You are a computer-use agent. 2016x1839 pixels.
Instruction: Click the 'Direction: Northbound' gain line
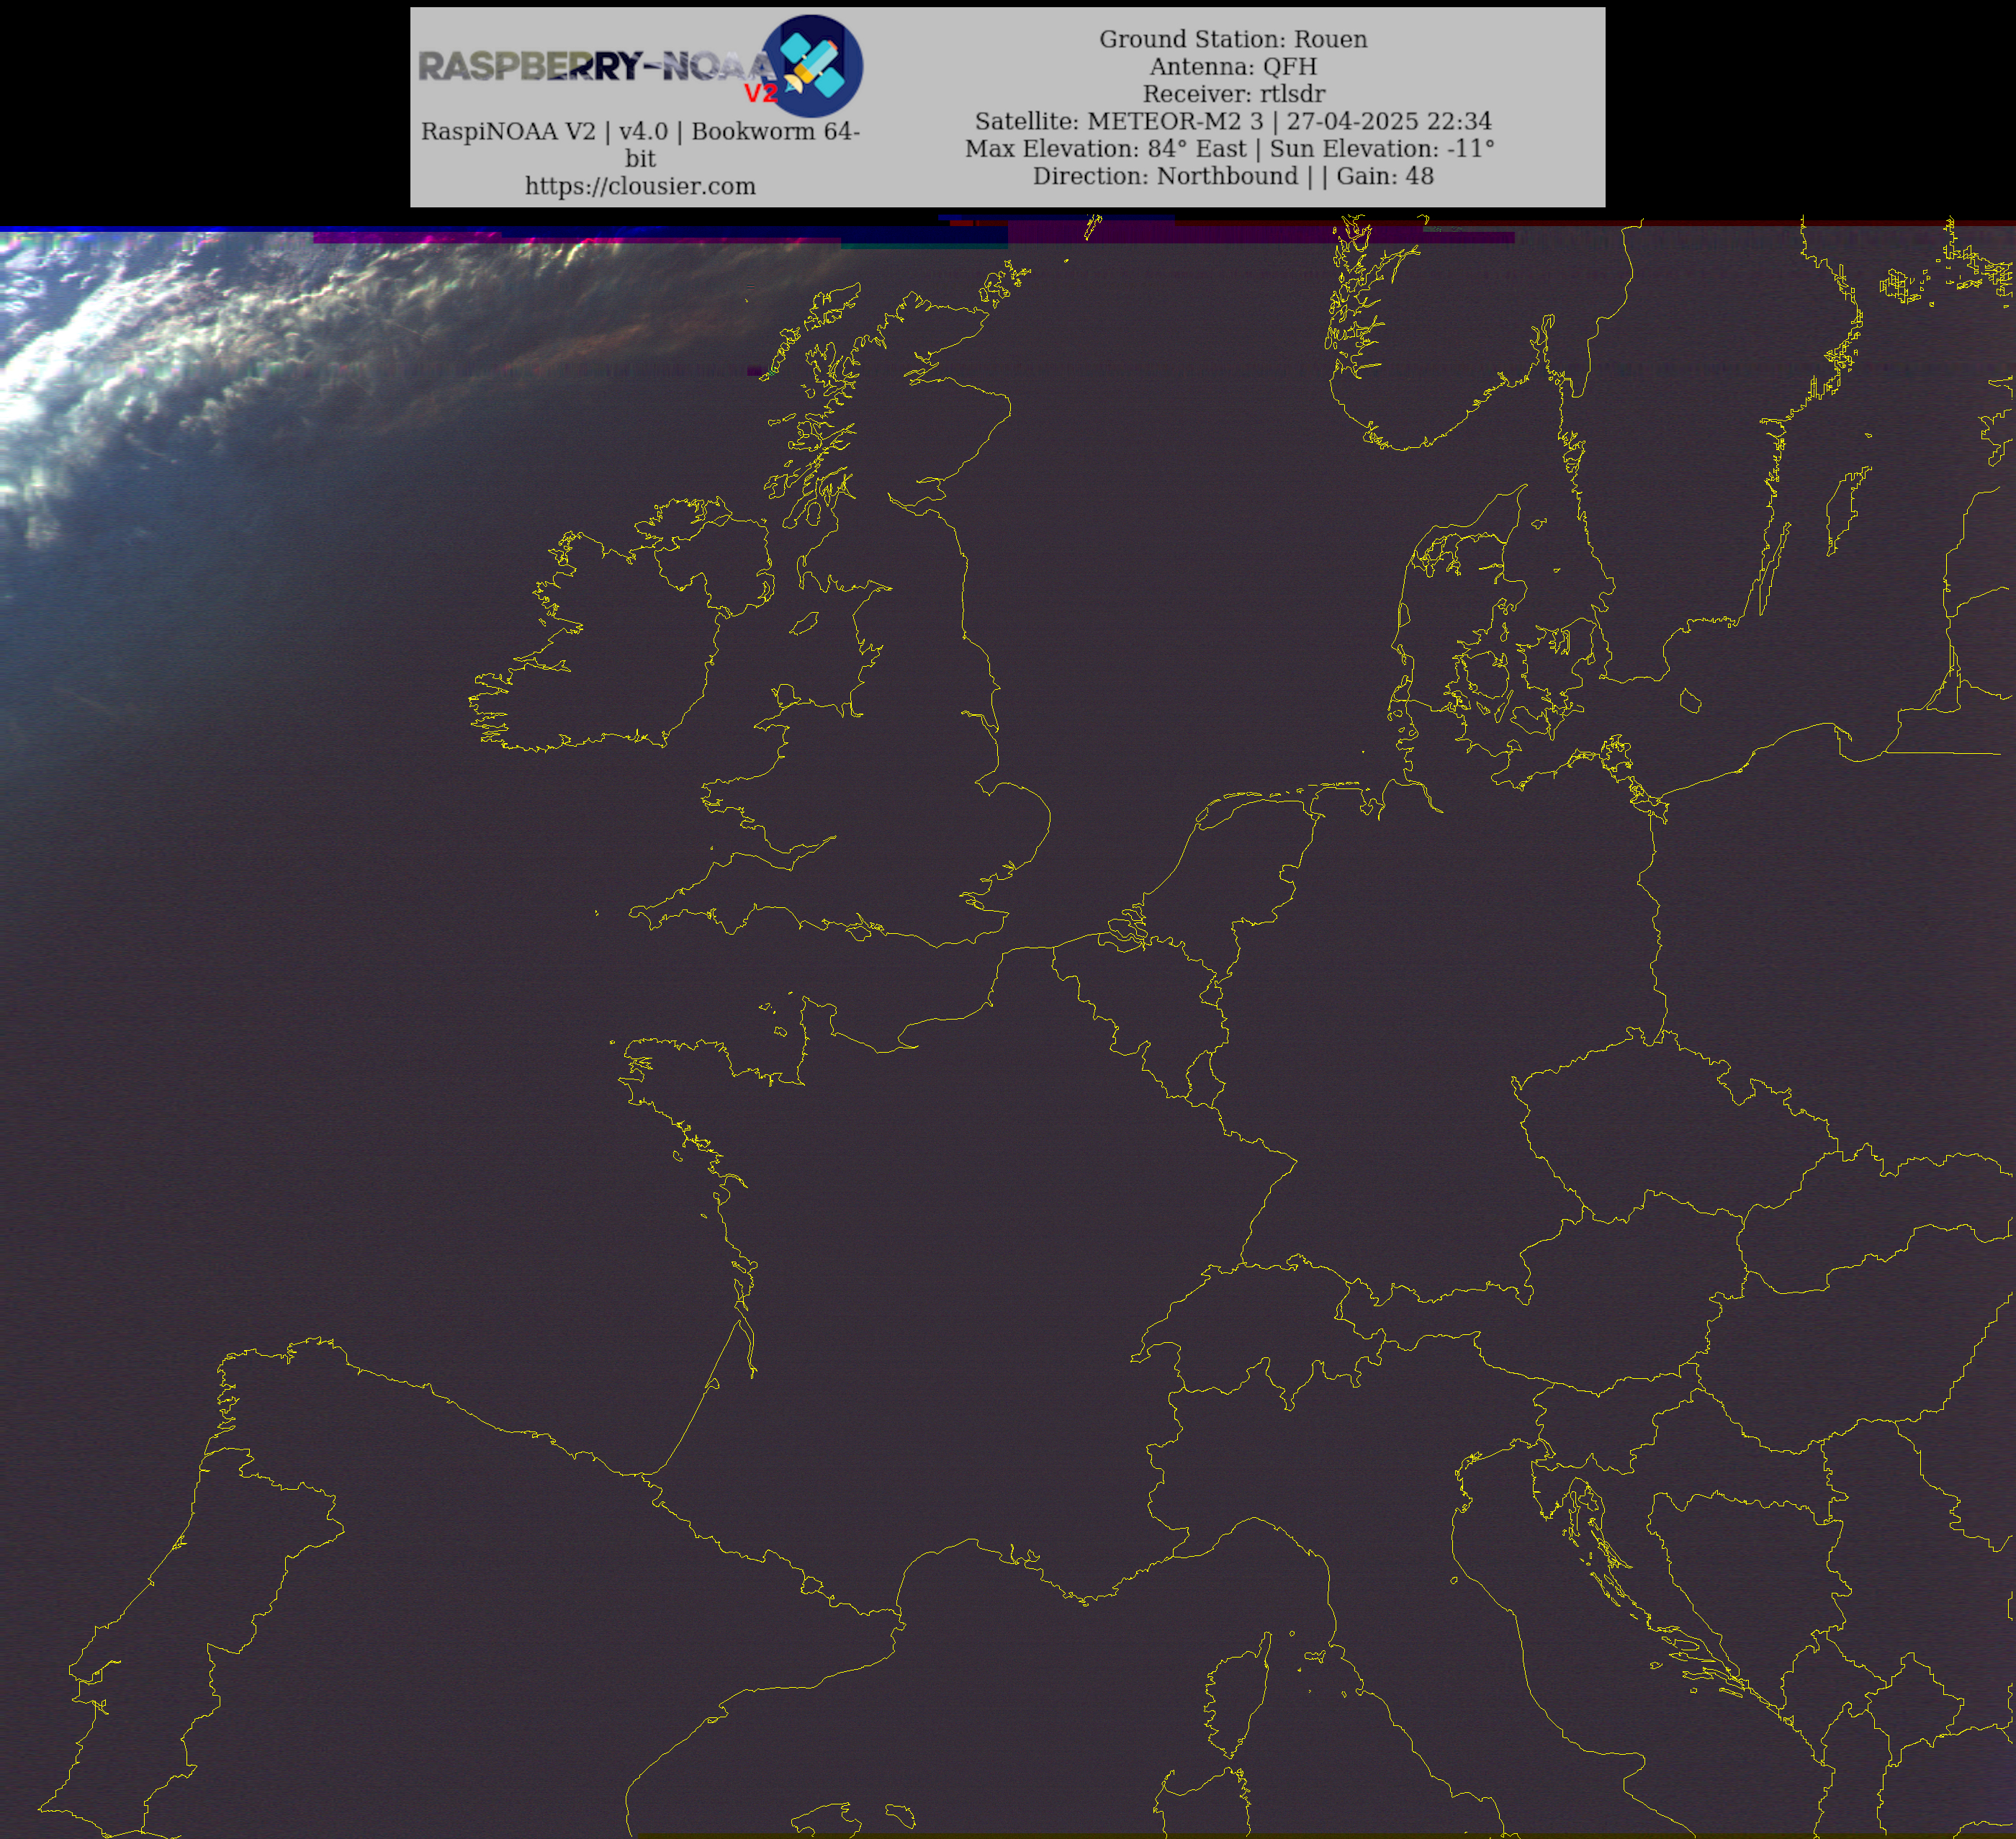coord(1233,176)
